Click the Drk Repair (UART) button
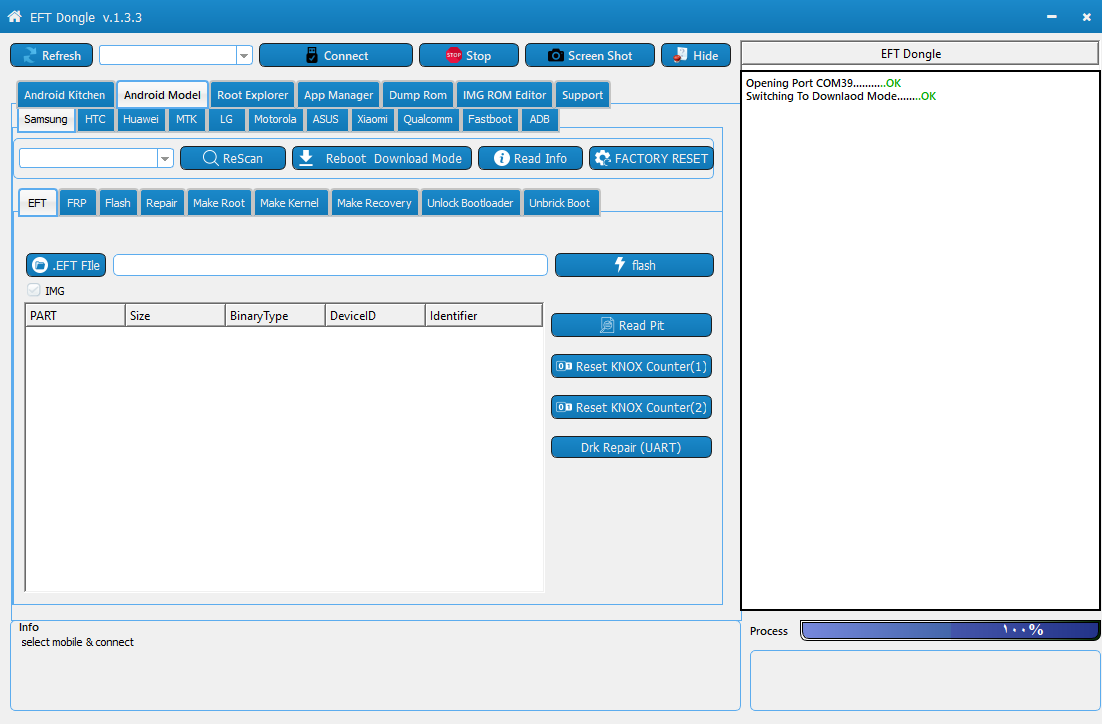The height and width of the screenshot is (724, 1102). (x=631, y=447)
